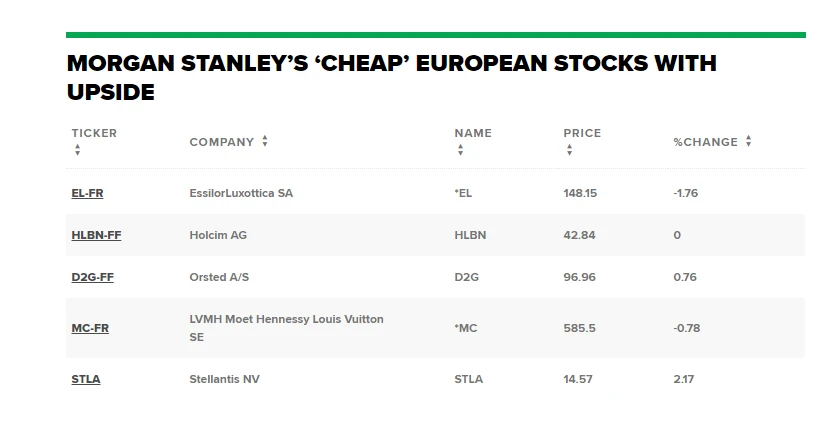Click the Orsted A/S company cell

pyautogui.click(x=220, y=277)
